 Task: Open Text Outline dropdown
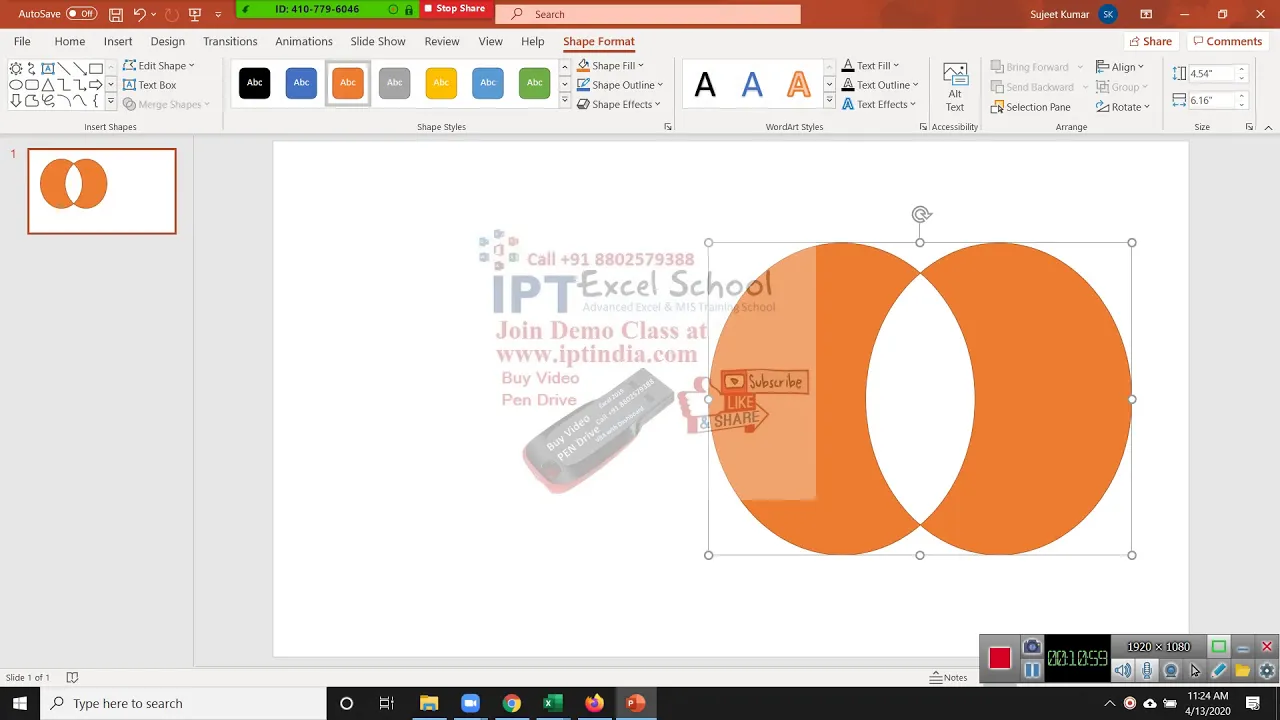(x=879, y=85)
